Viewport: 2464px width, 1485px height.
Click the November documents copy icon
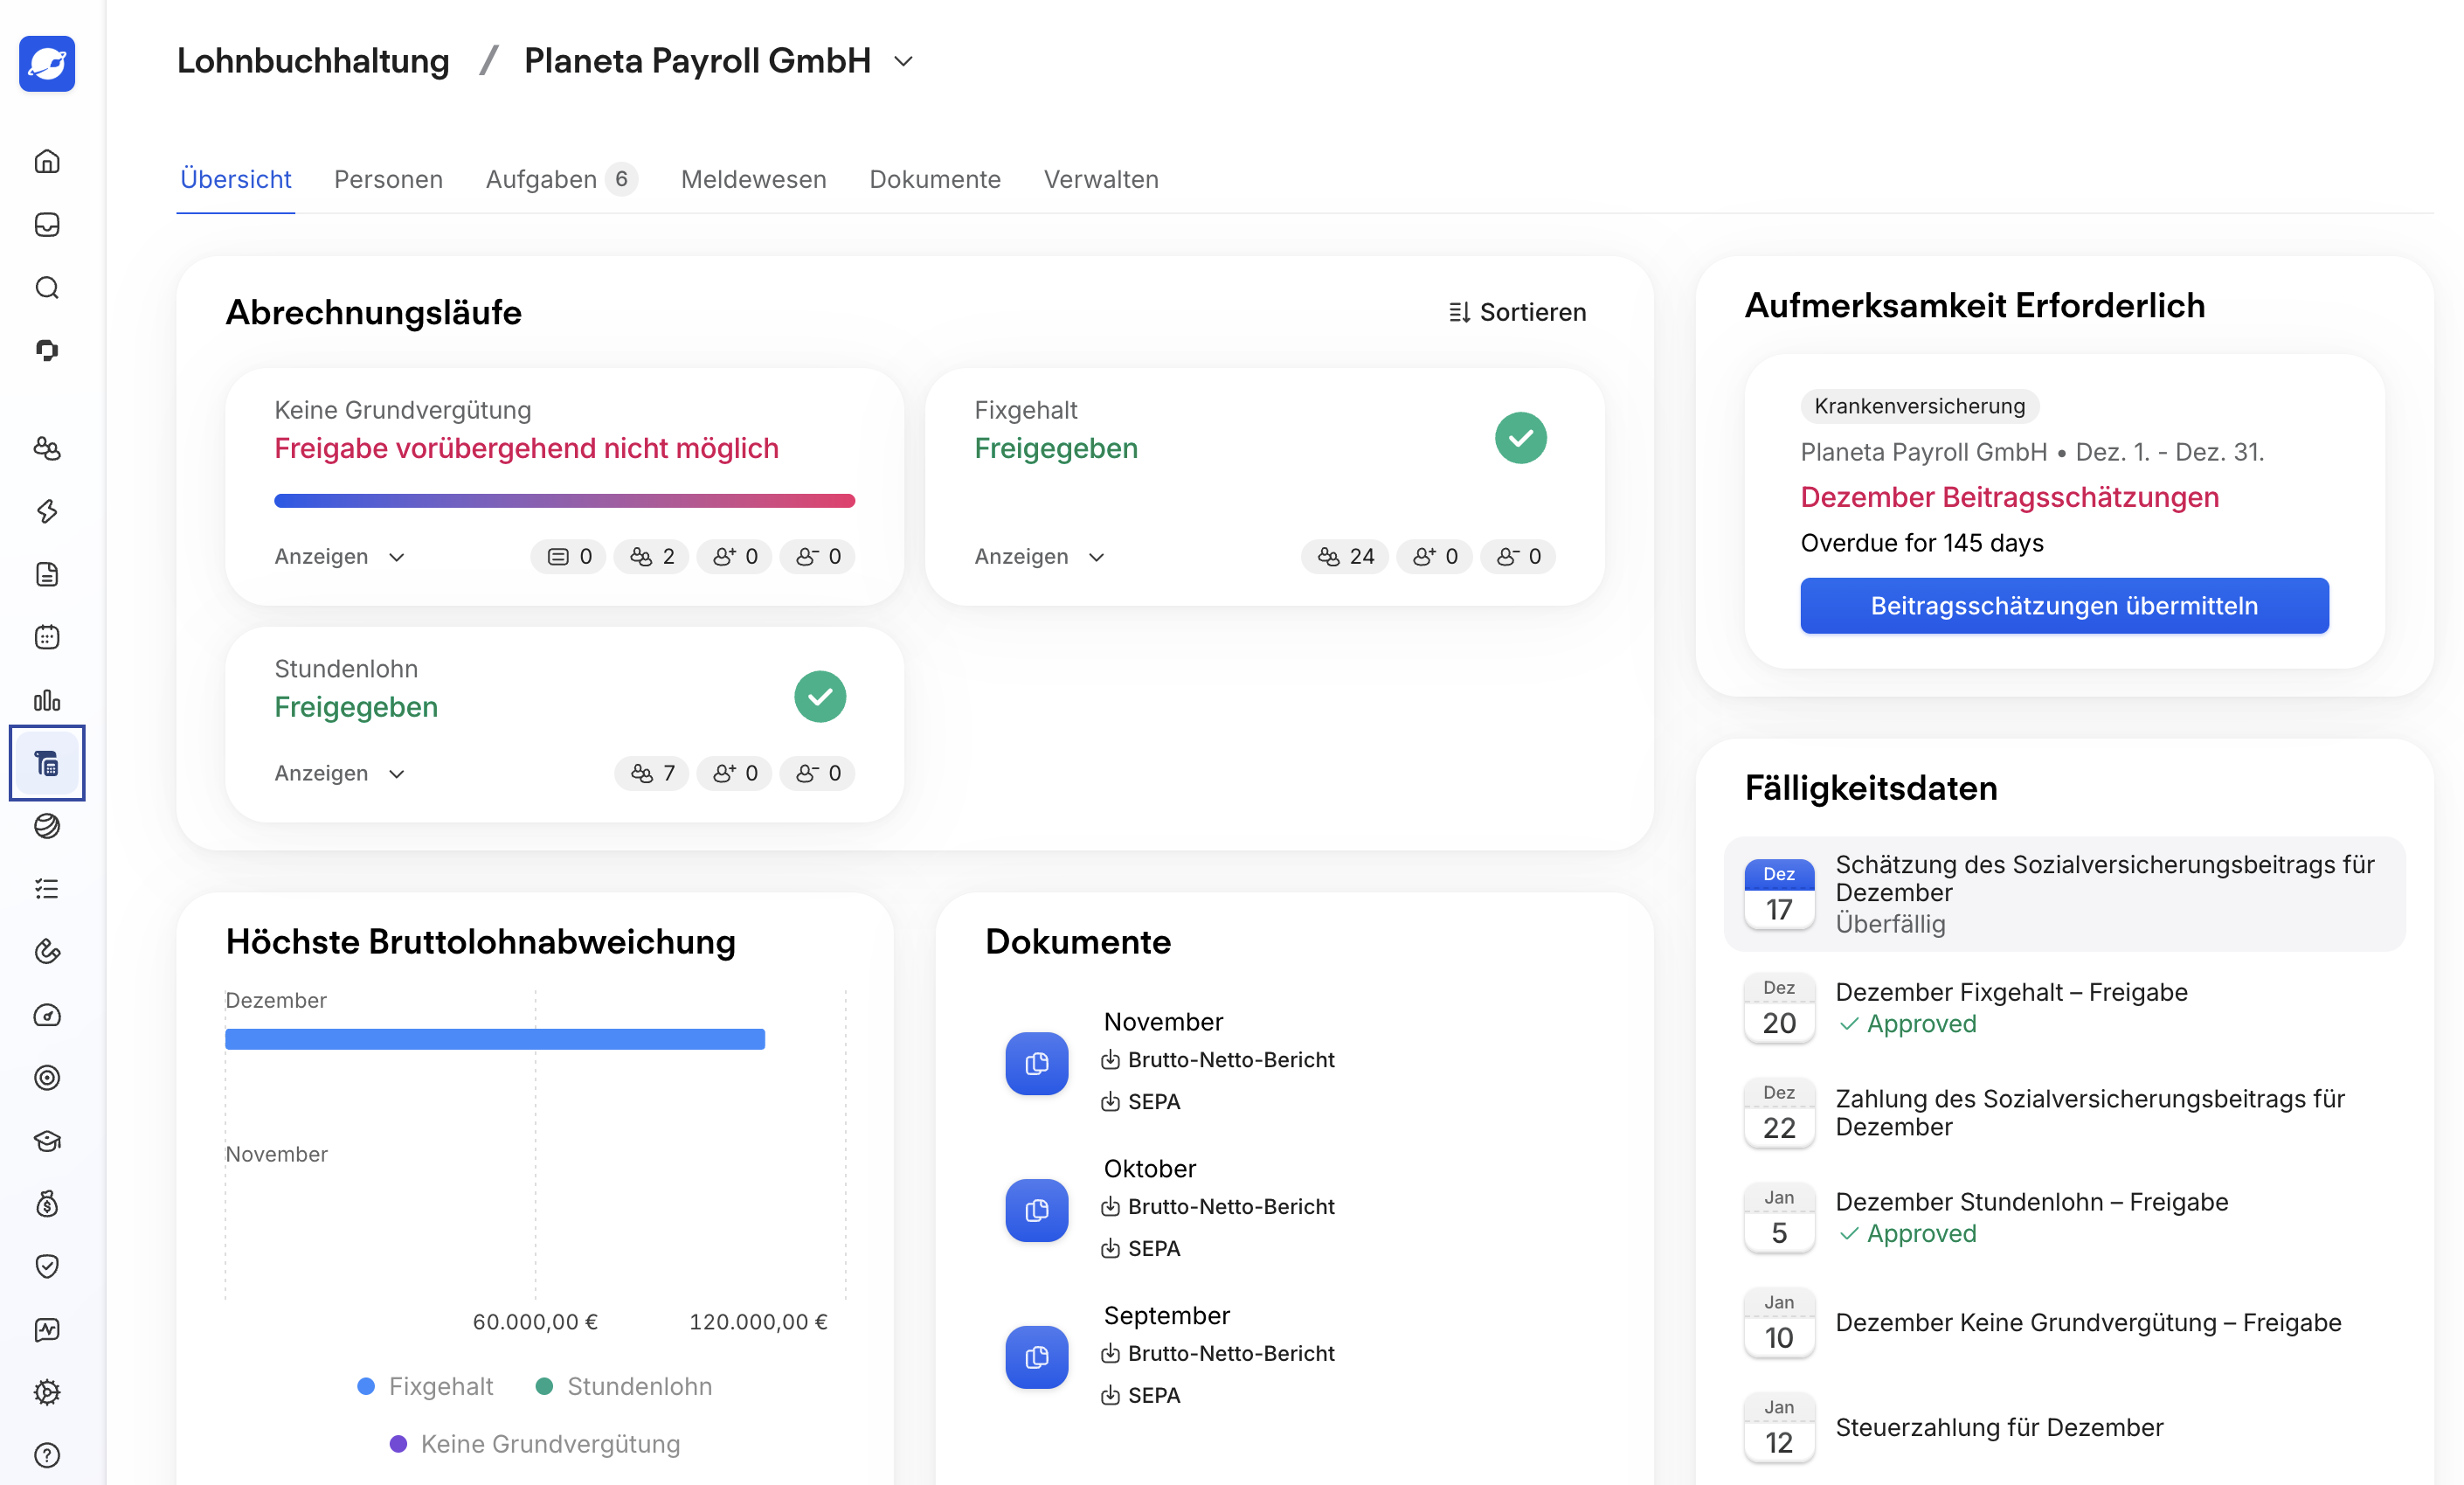[1036, 1063]
